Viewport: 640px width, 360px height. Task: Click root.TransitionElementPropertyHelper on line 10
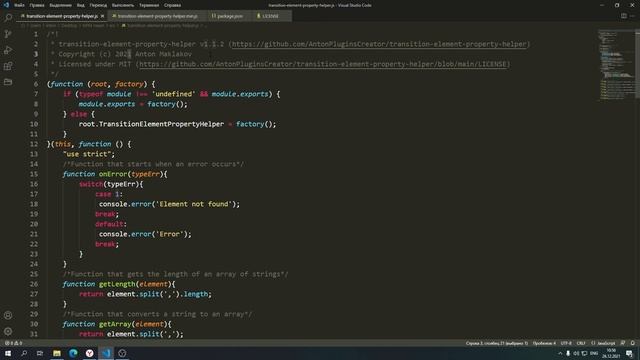[151, 124]
